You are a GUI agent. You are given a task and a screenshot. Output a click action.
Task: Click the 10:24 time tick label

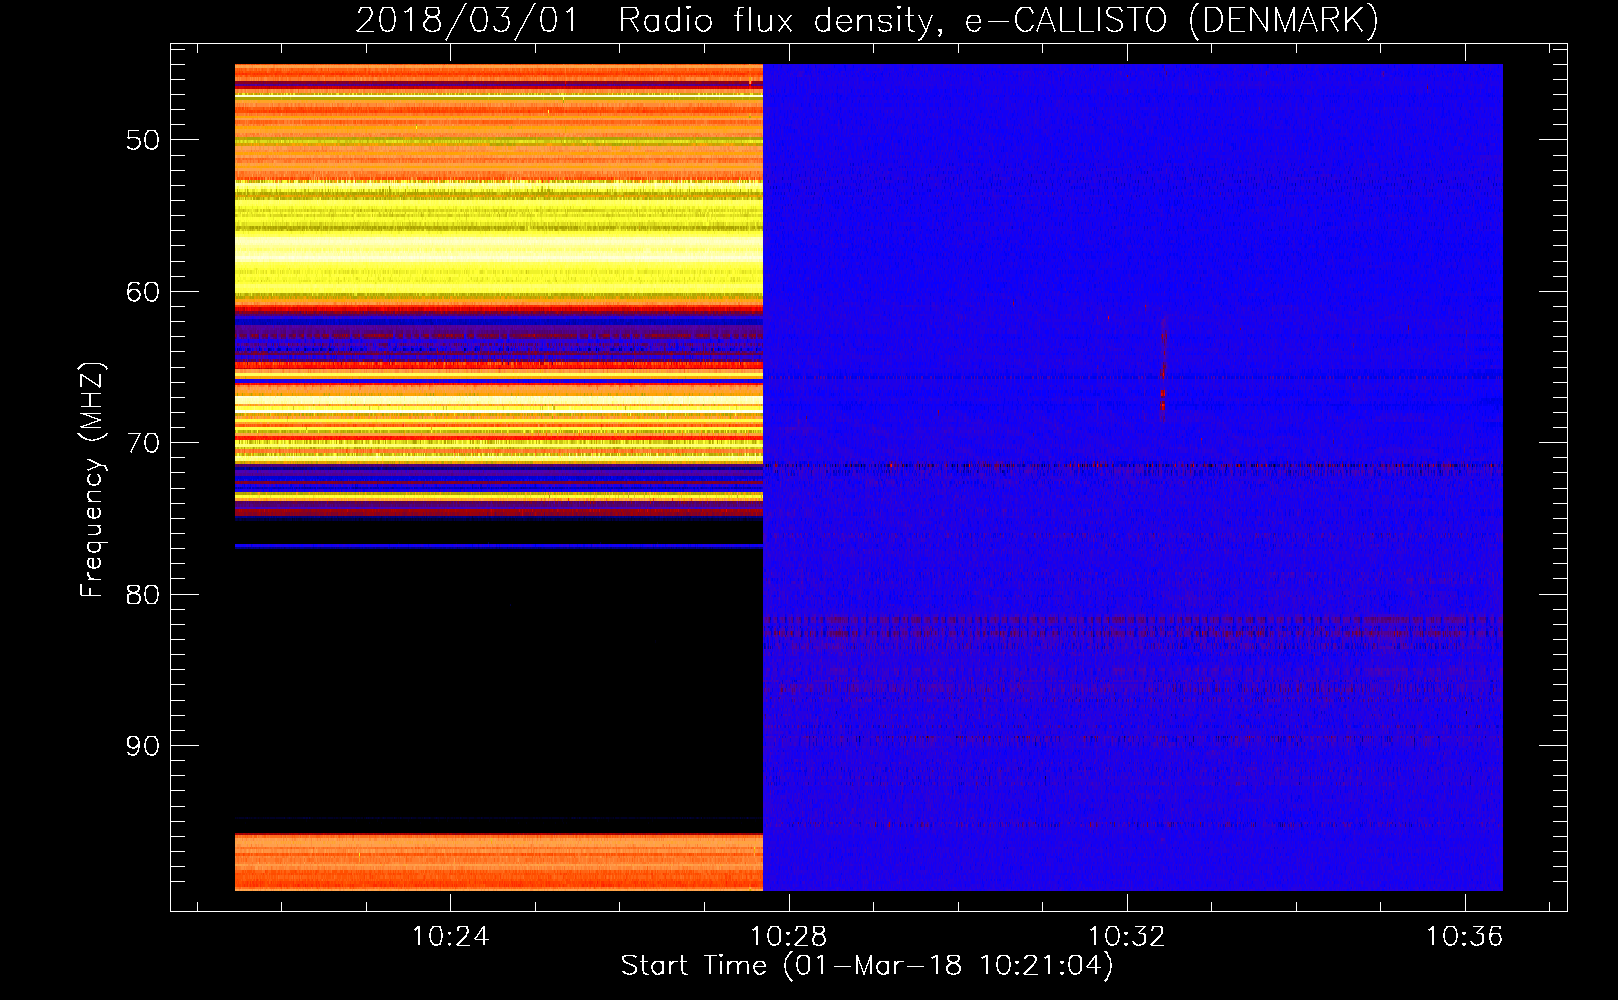(x=450, y=937)
